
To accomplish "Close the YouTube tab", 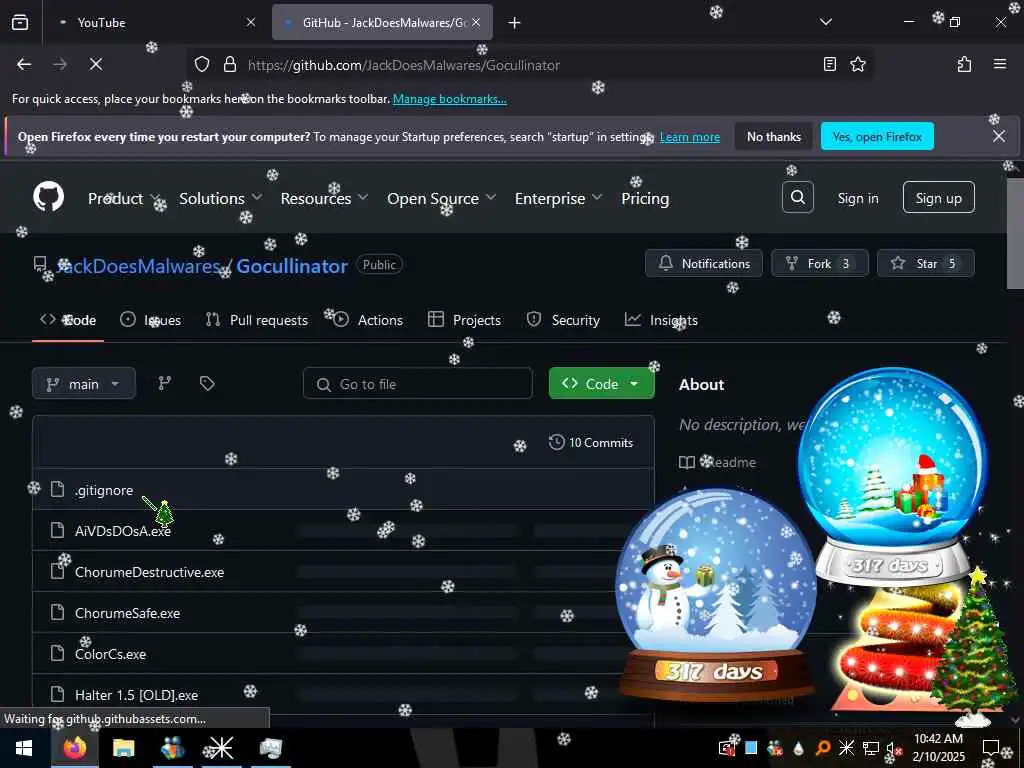I will coord(251,22).
